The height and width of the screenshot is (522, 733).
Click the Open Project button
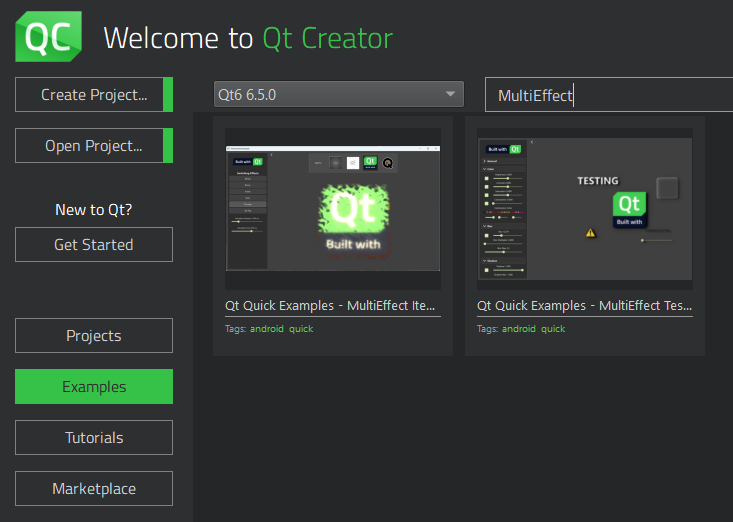point(94,146)
